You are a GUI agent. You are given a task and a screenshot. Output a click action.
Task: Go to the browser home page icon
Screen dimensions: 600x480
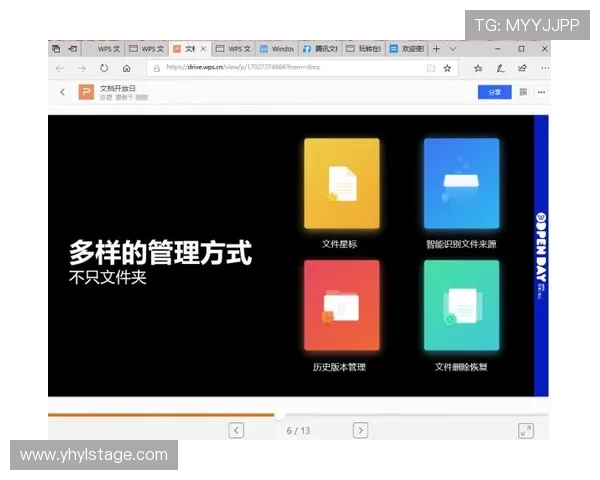click(126, 69)
